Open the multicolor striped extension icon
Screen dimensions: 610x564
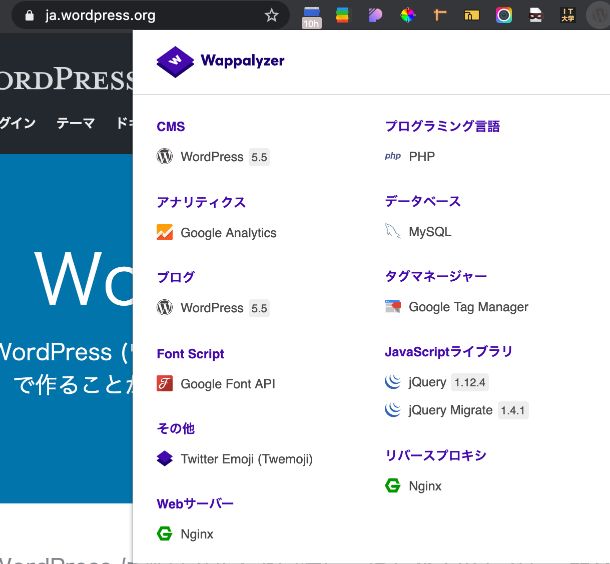[342, 16]
